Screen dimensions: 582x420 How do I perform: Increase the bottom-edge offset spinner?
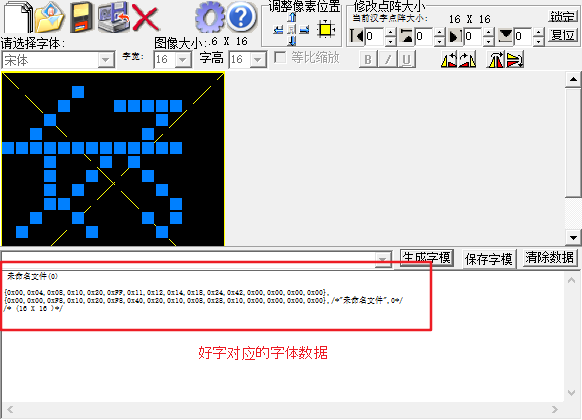point(539,33)
